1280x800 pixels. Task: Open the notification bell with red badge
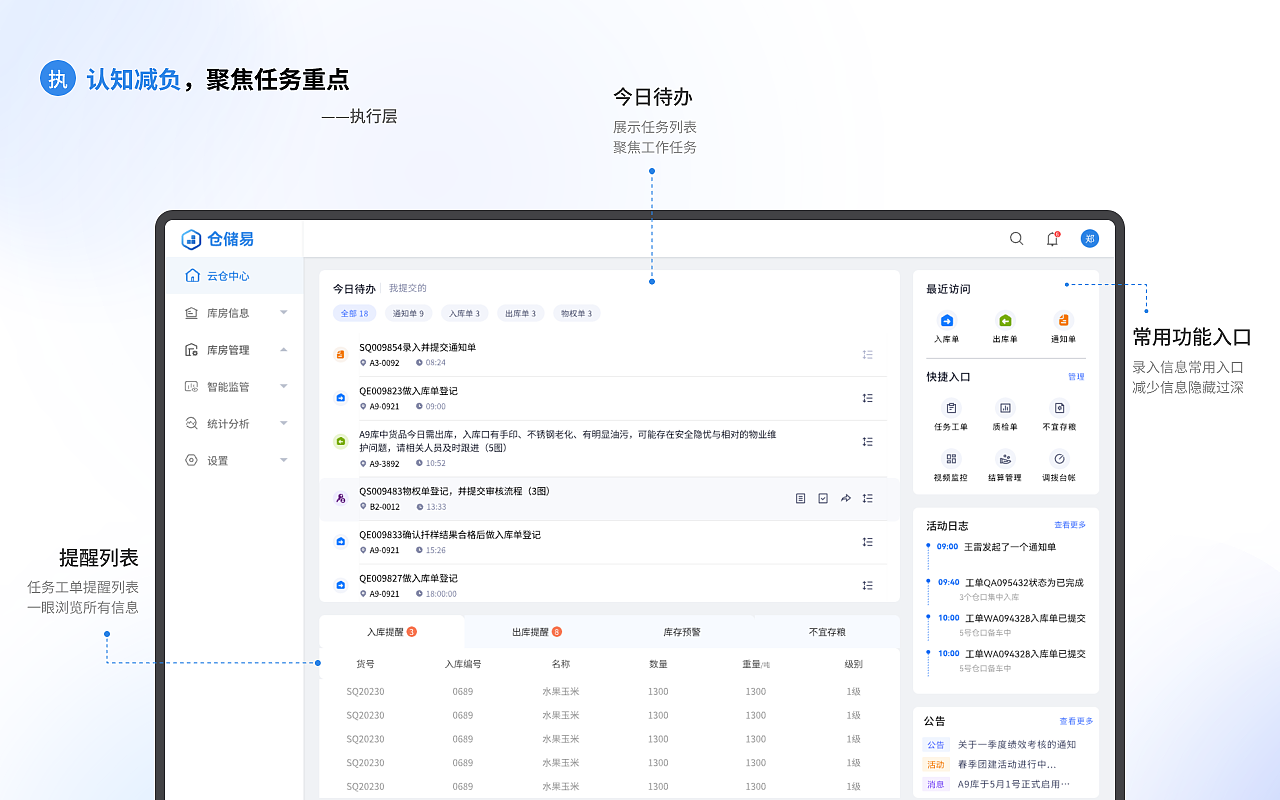pyautogui.click(x=1052, y=239)
